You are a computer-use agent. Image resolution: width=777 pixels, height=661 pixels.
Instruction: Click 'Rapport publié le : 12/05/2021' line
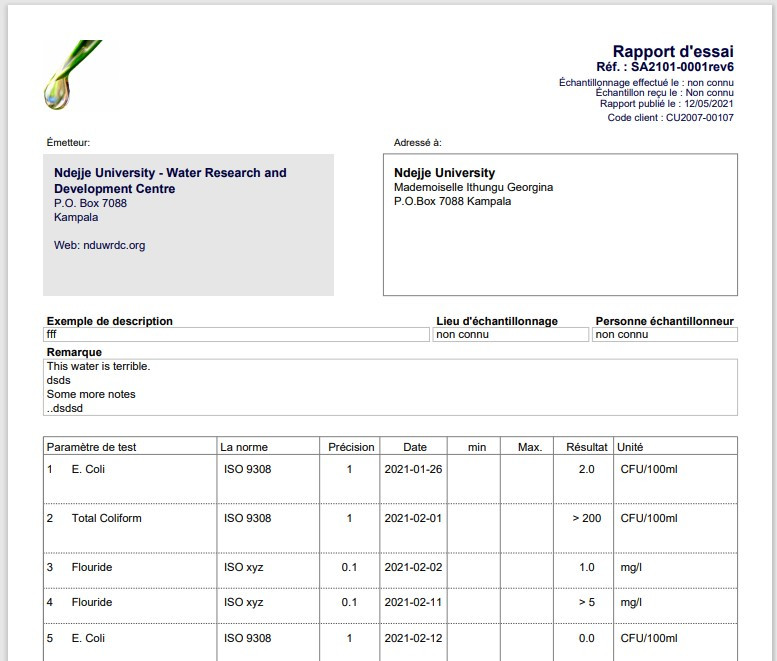click(666, 104)
